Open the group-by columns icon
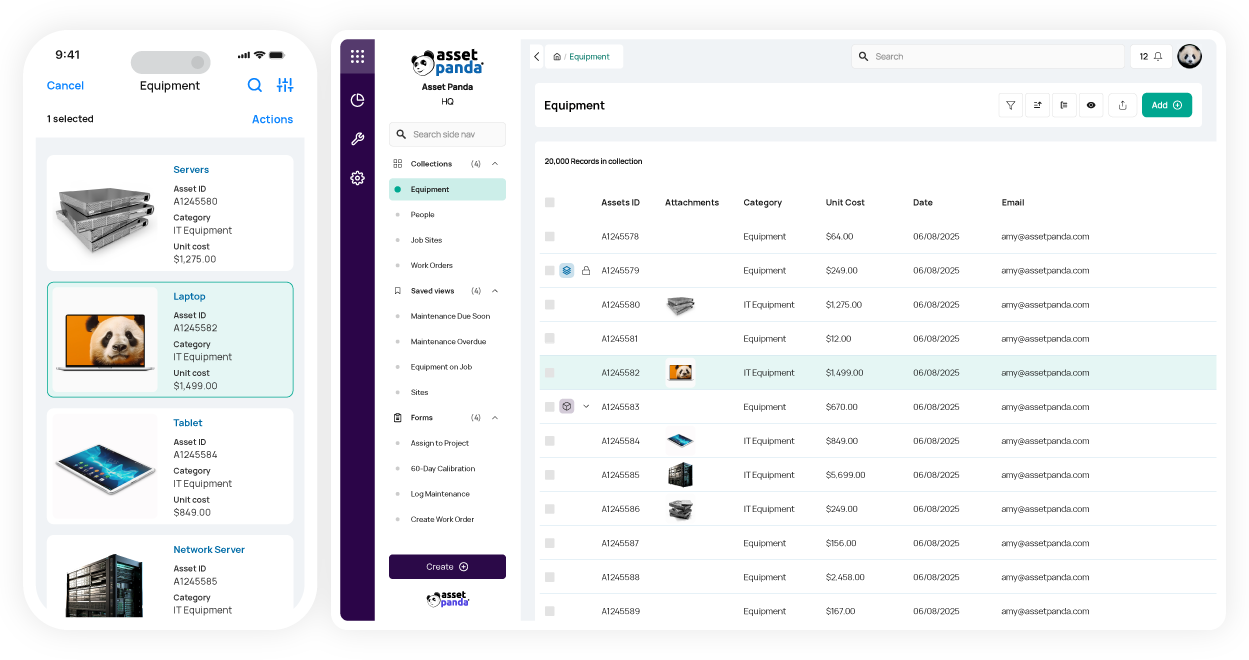1249x660 pixels. 1064,105
